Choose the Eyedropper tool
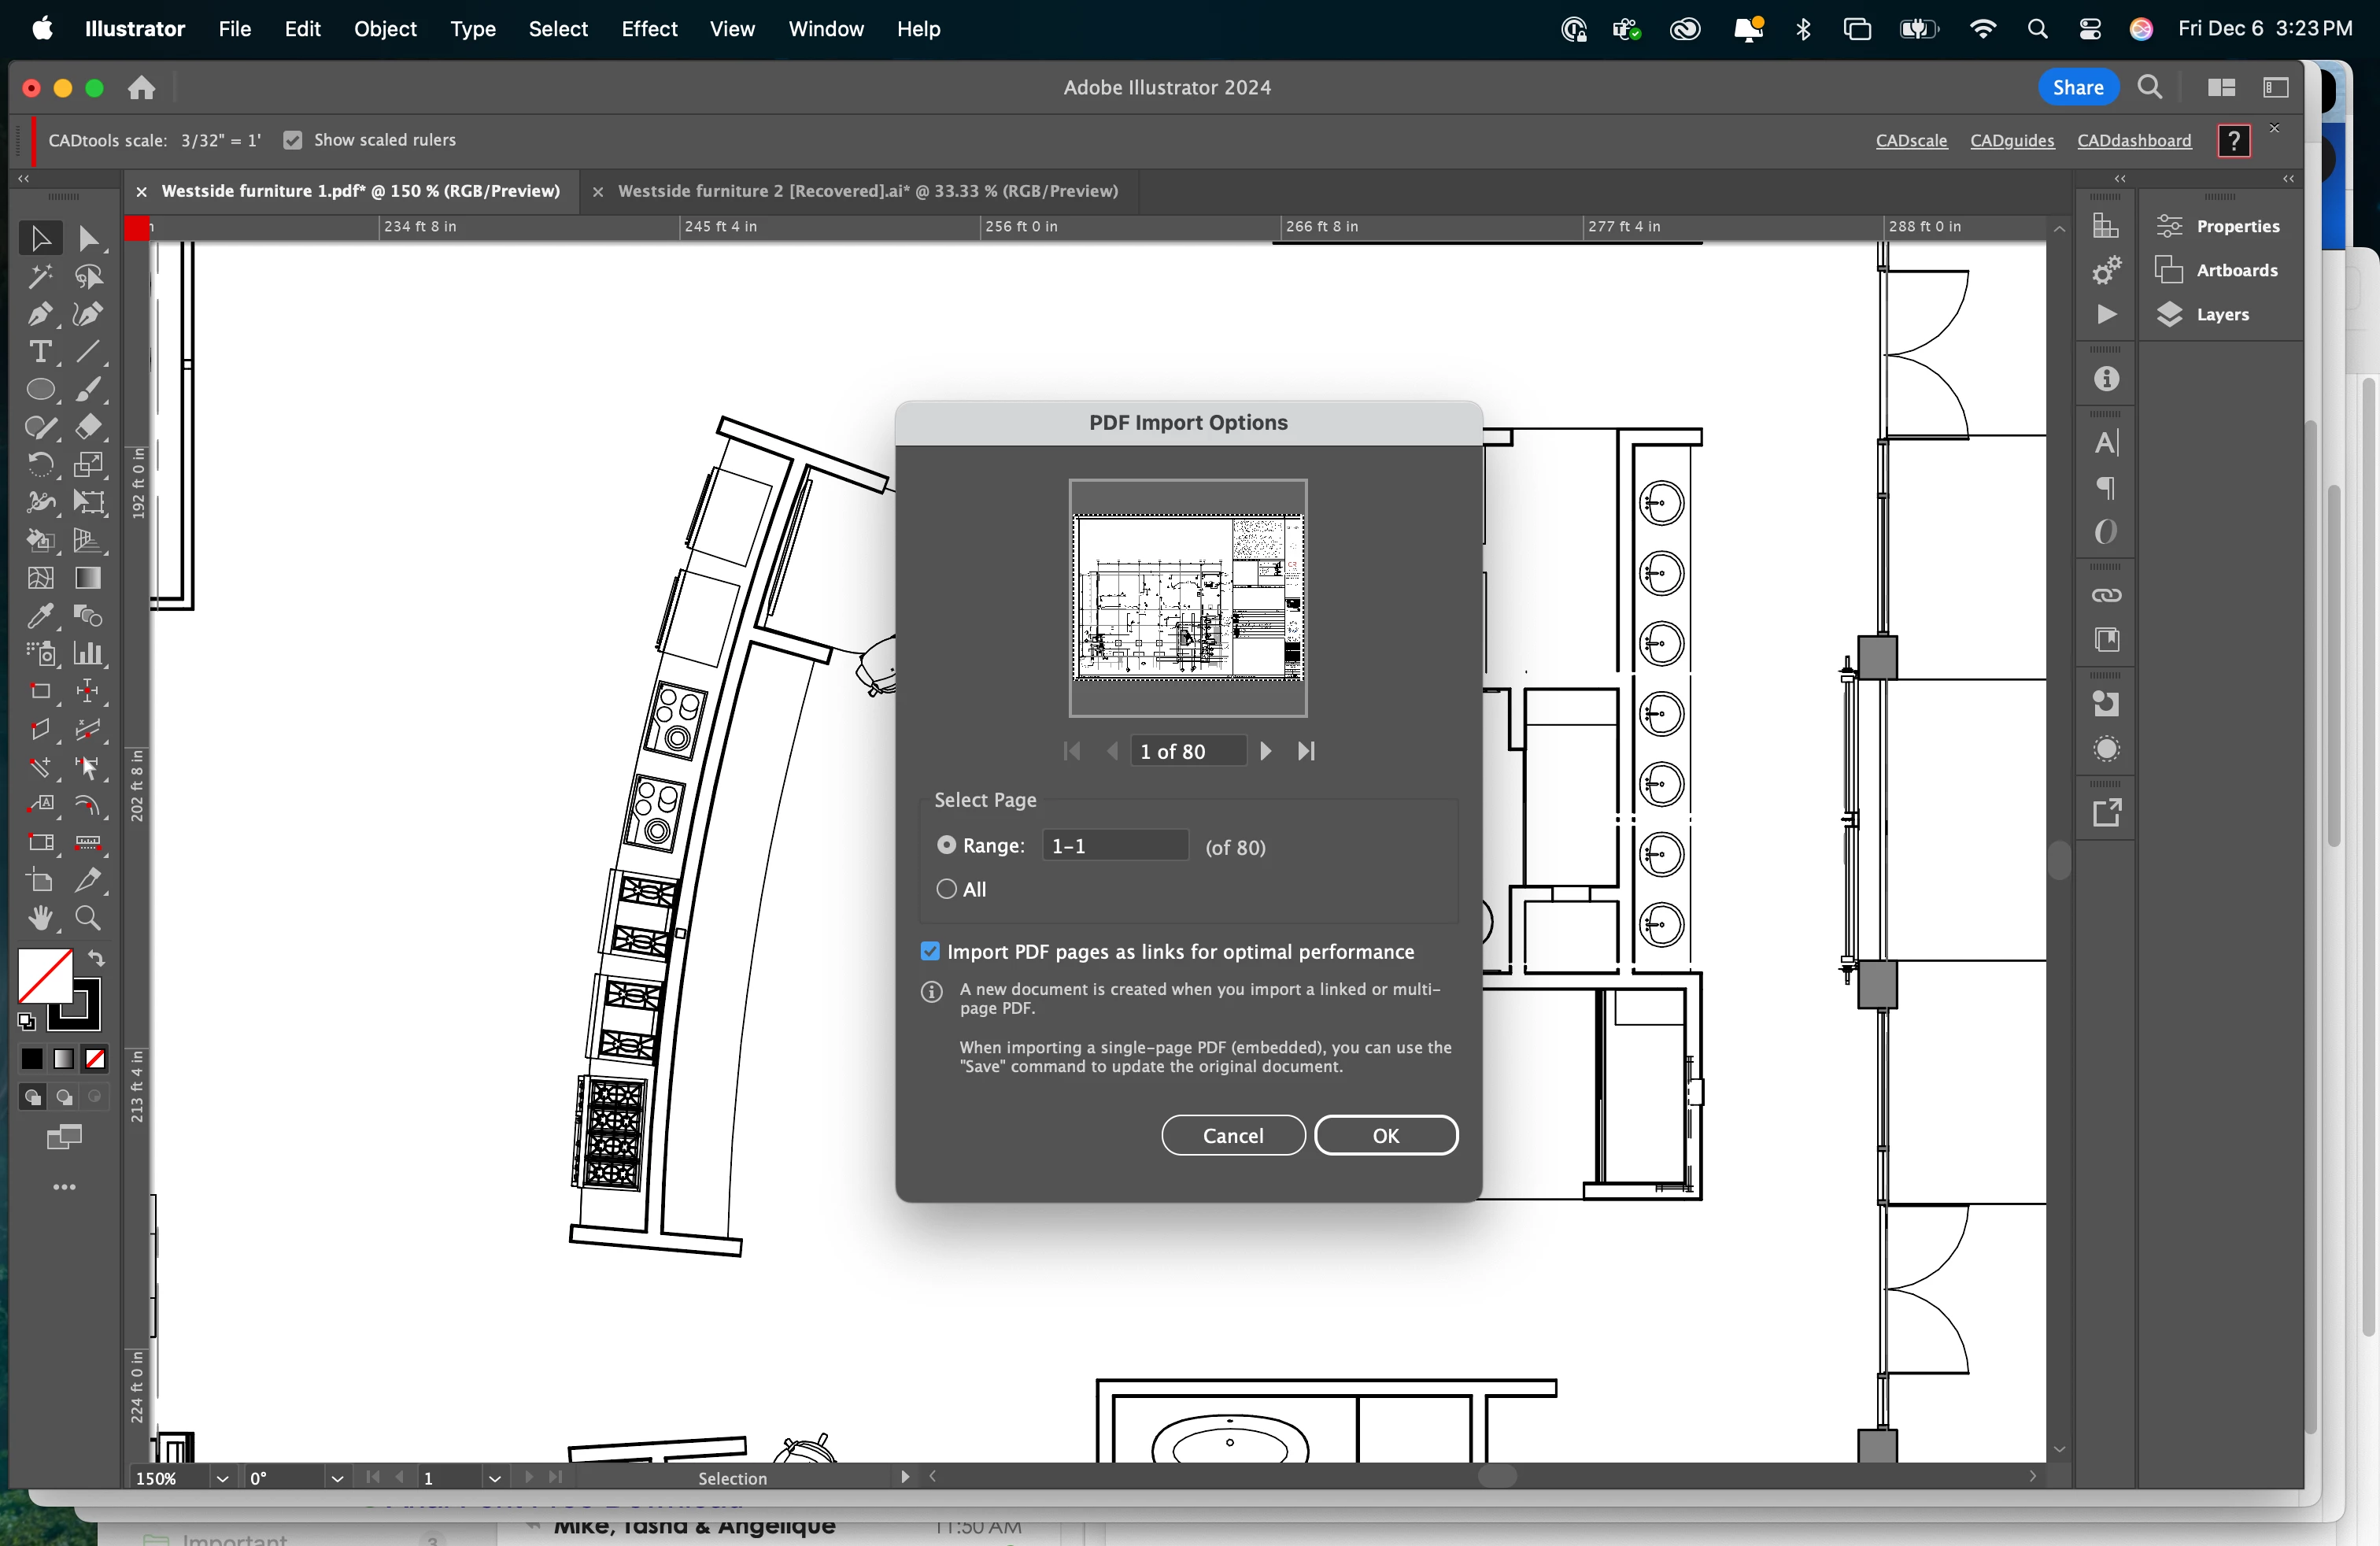 coord(40,616)
